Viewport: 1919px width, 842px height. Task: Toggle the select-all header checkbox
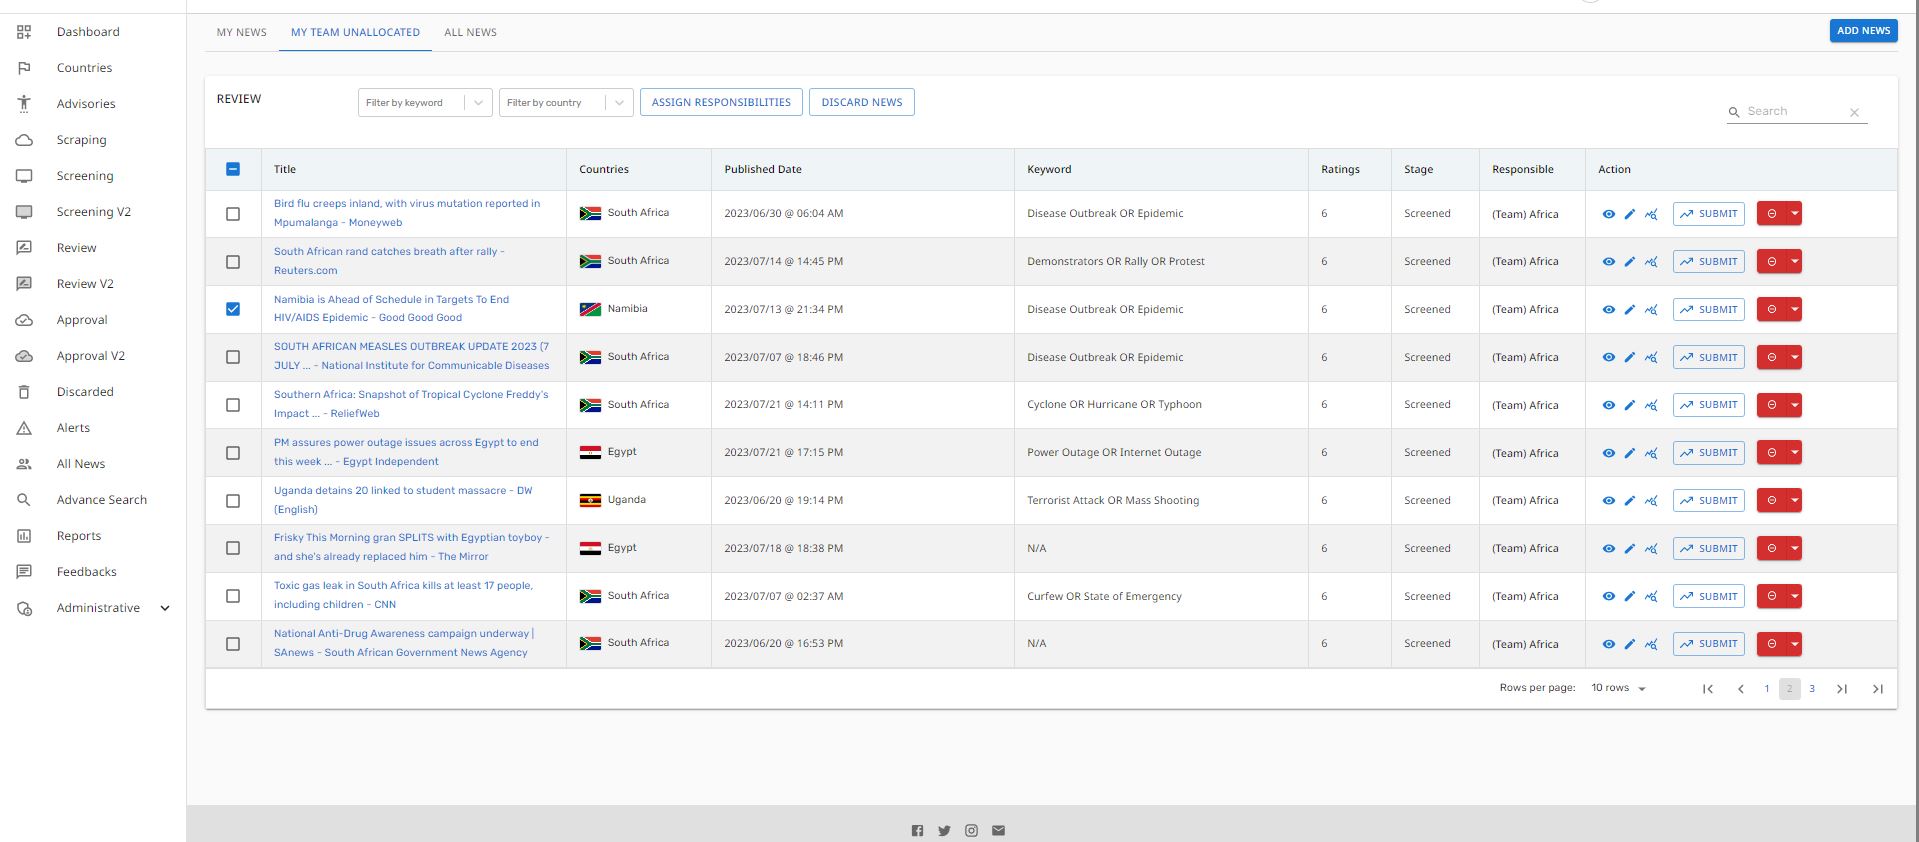233,169
